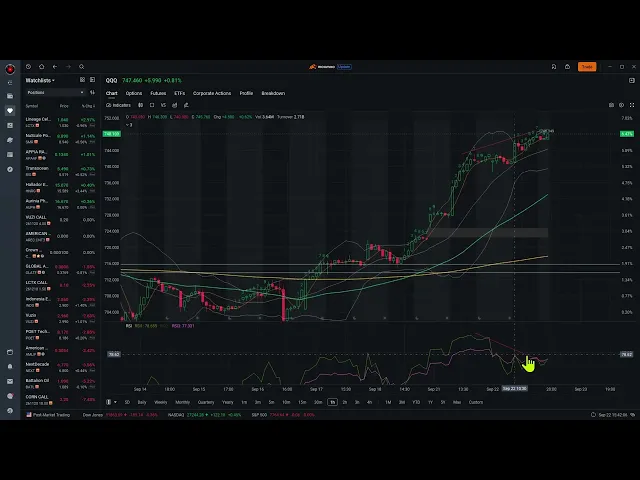Sort the watchlist by % Chg column
Viewport: 640px width, 480px height.
(88, 106)
